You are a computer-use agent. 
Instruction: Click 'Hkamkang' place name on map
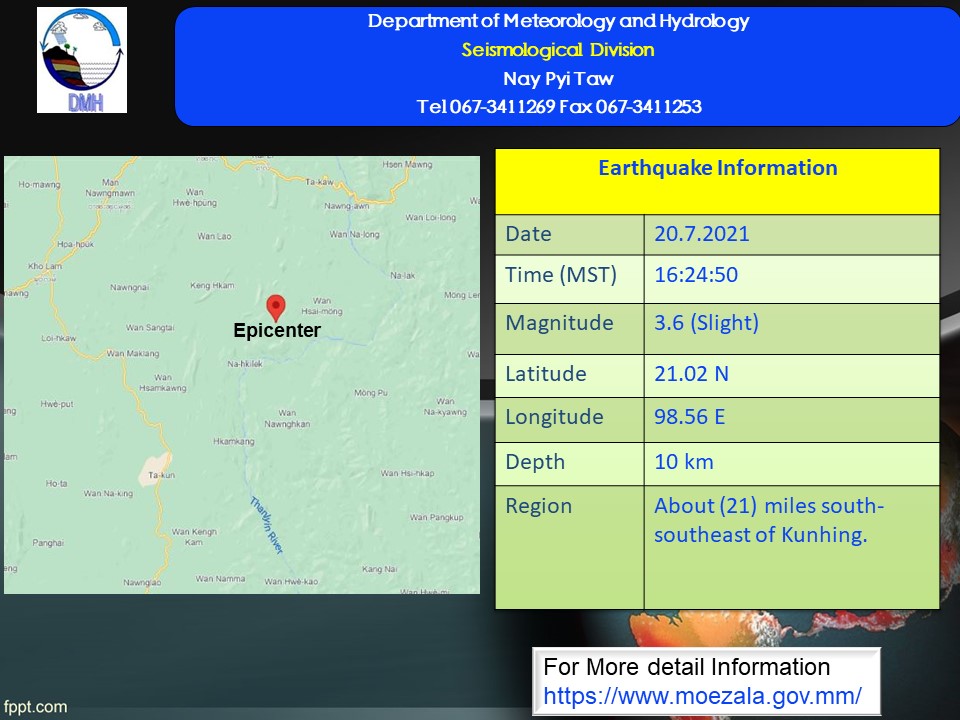[x=234, y=441]
